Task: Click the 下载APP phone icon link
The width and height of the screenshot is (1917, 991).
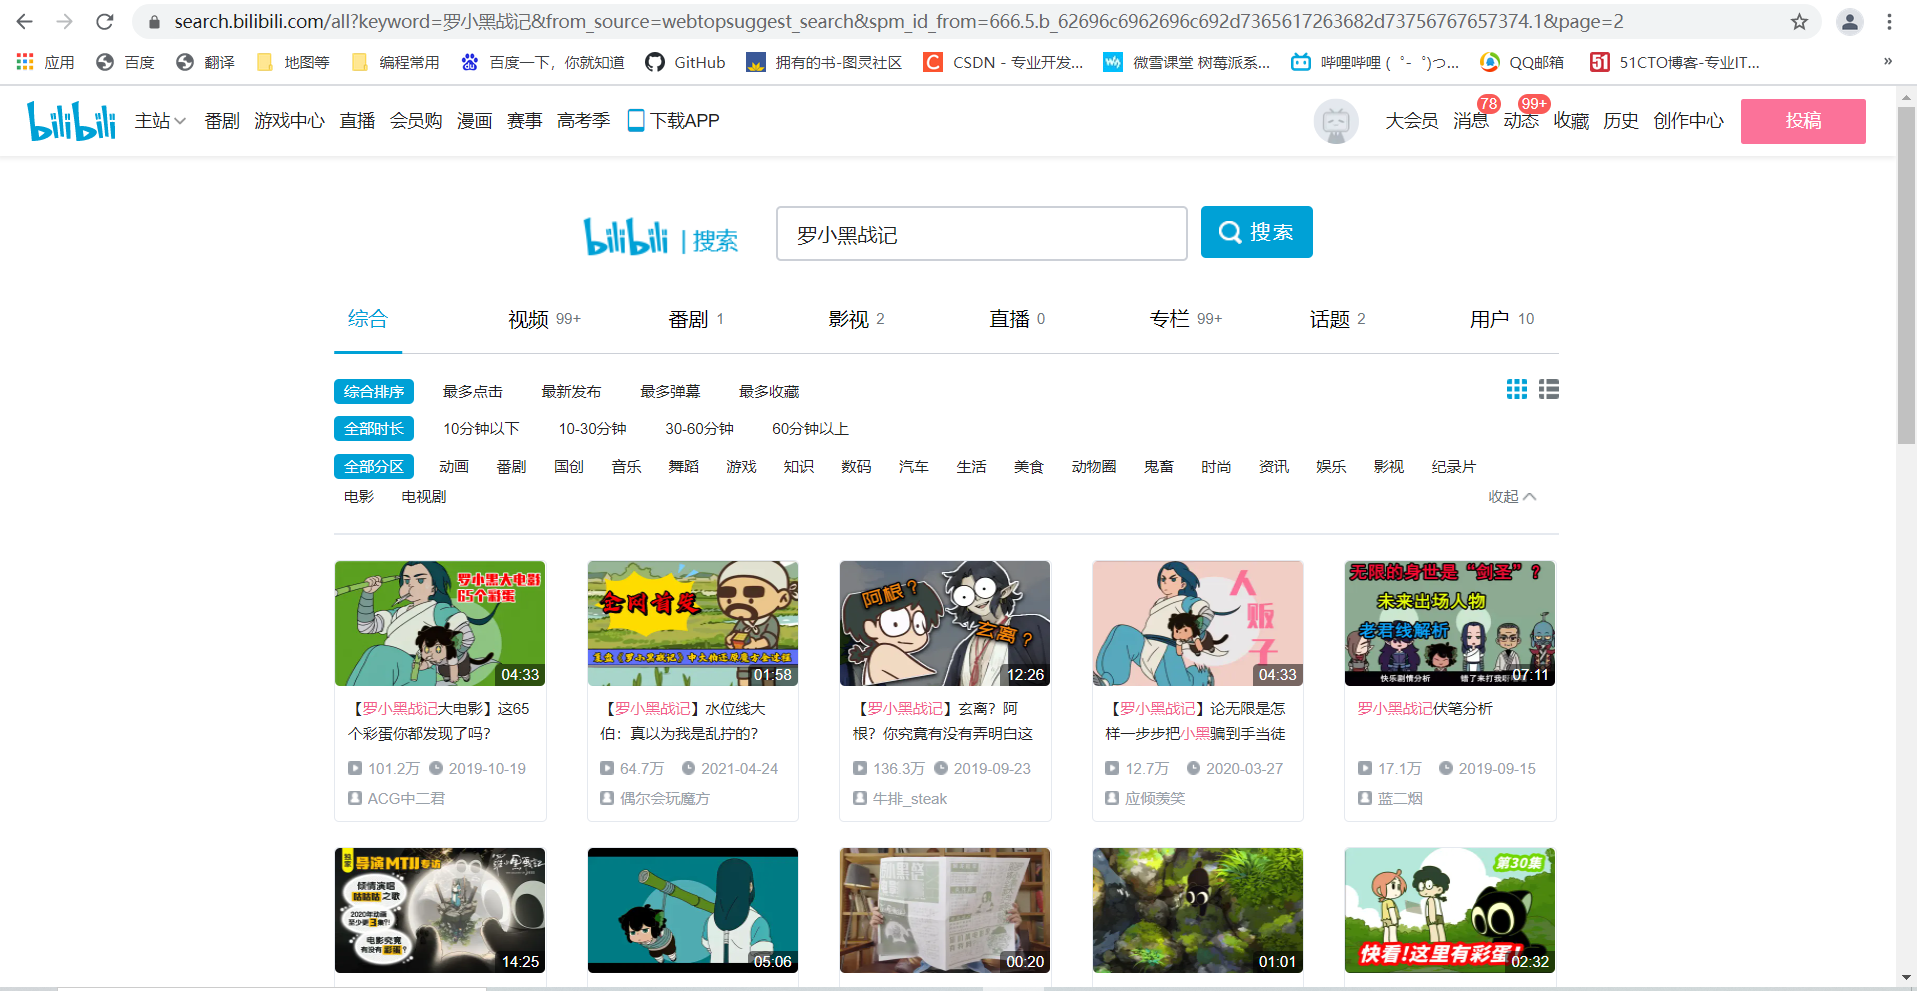Action: [x=673, y=120]
